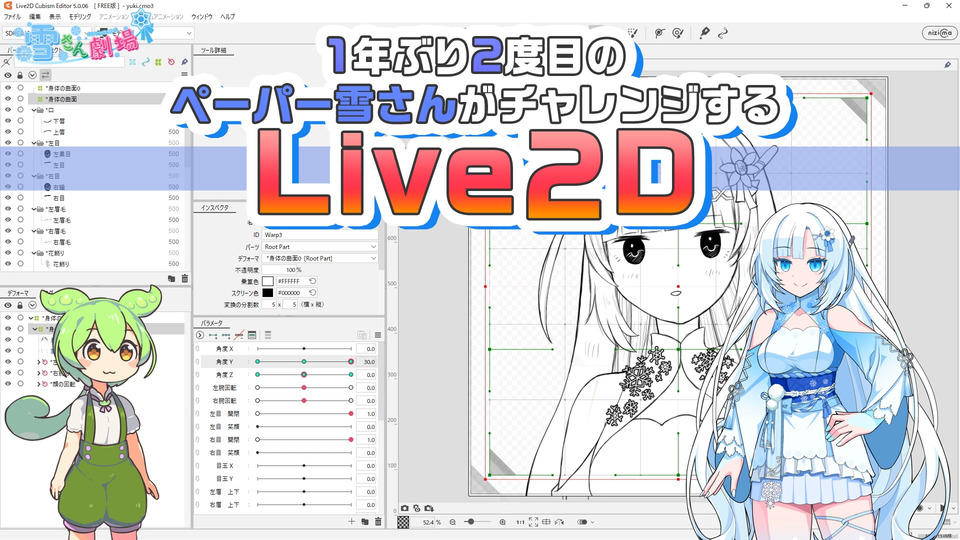Toggle the all-visibility eye in the parts panel header
Screen dimensions: 960x540
8,75
